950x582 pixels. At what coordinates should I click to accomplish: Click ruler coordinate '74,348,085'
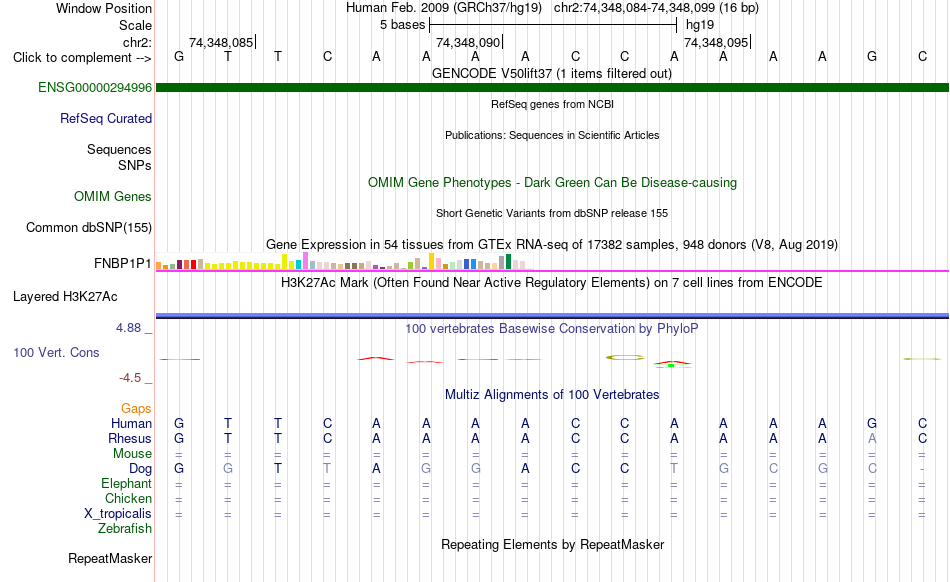[221, 43]
